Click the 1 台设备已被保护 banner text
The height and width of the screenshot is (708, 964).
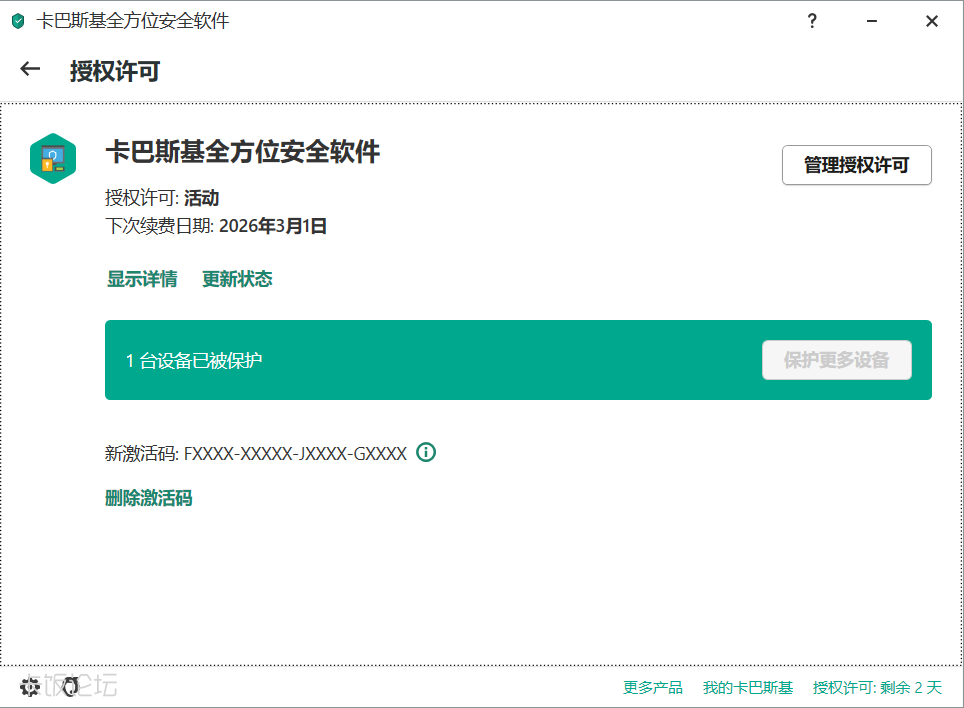pos(194,360)
